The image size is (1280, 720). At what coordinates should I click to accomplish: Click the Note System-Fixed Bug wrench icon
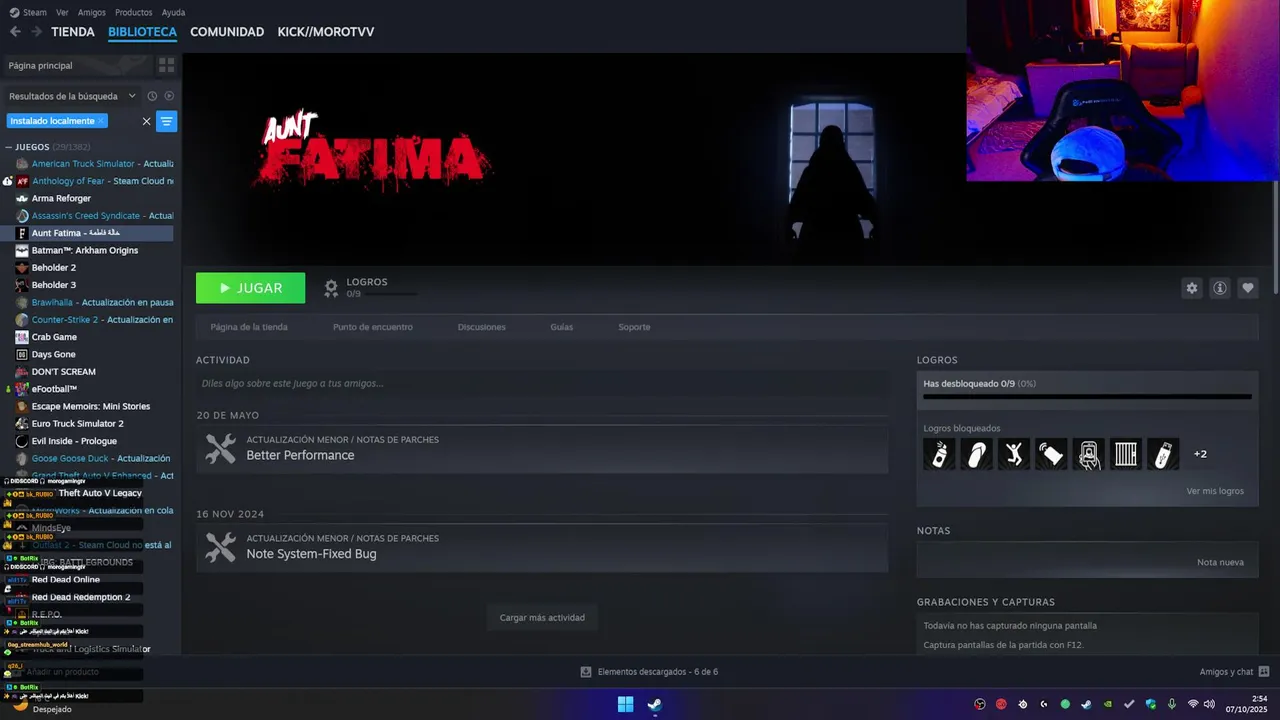pos(221,547)
